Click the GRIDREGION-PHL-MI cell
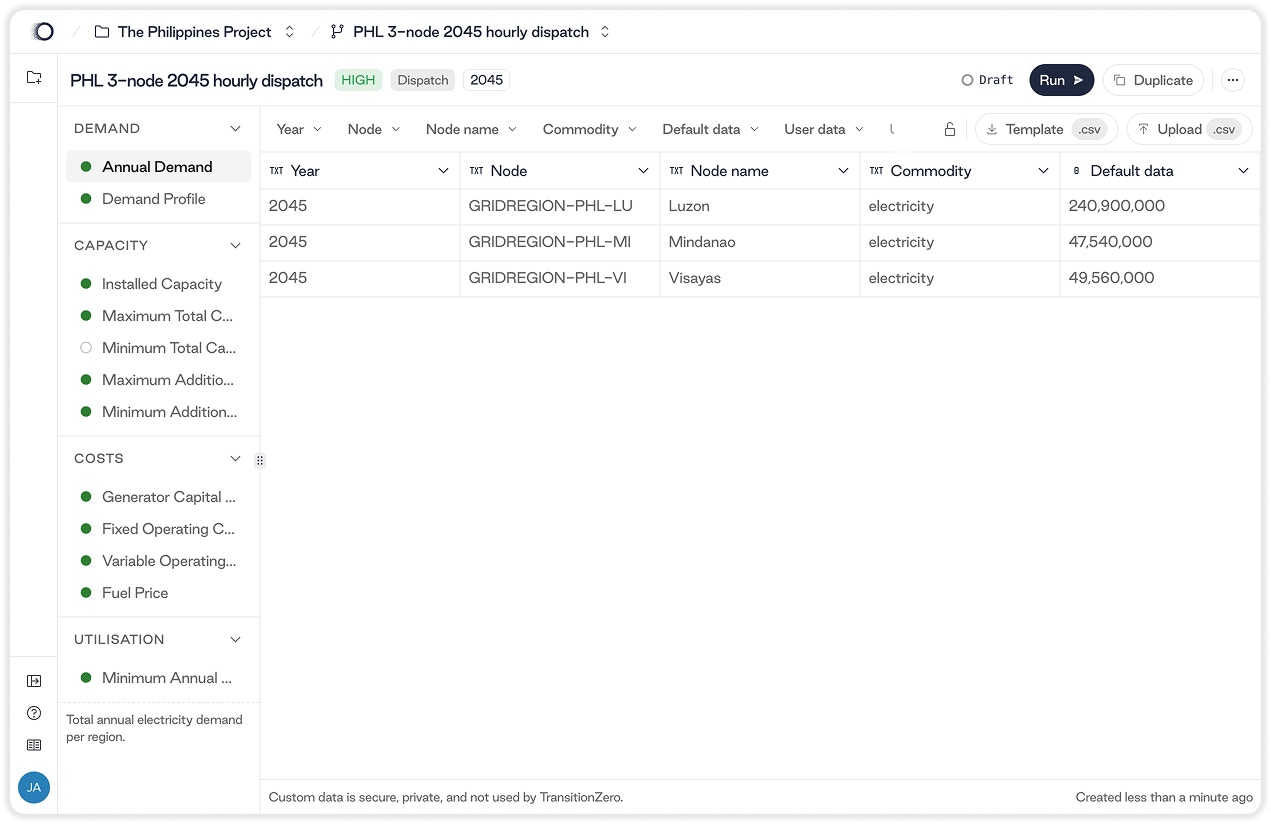The width and height of the screenshot is (1271, 824). tap(560, 242)
